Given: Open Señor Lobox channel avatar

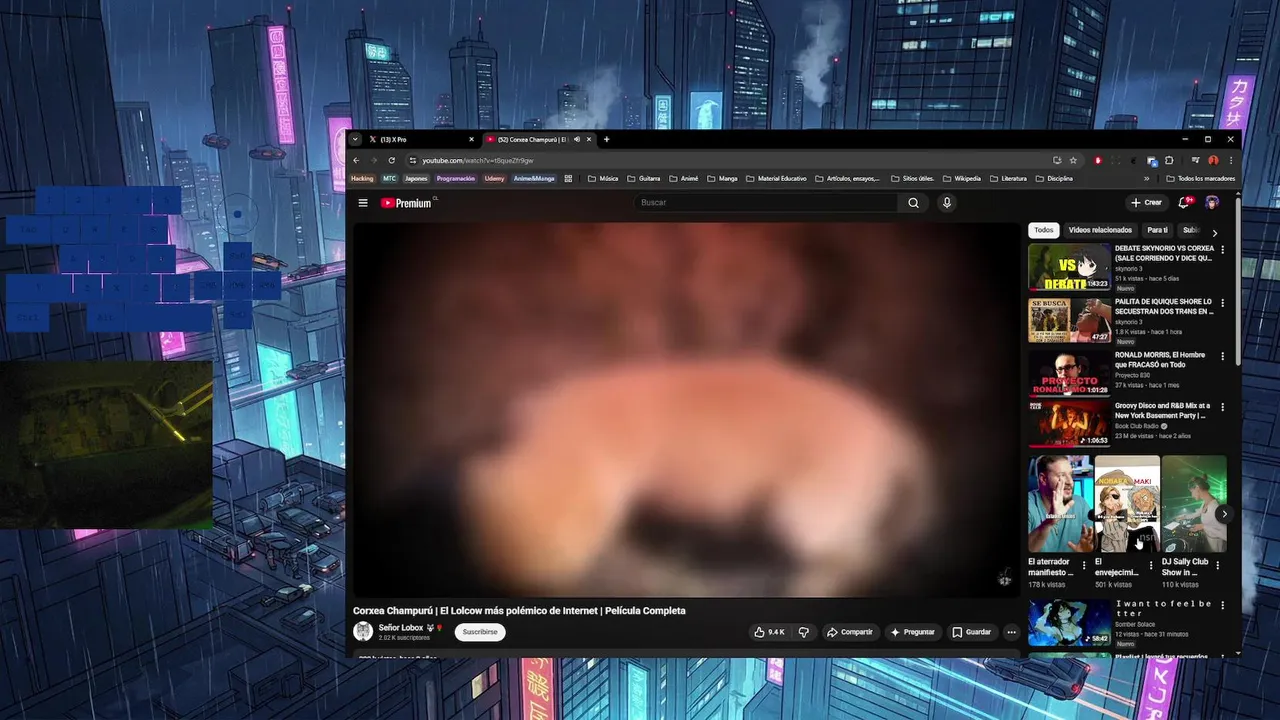Looking at the screenshot, I should click(x=363, y=631).
